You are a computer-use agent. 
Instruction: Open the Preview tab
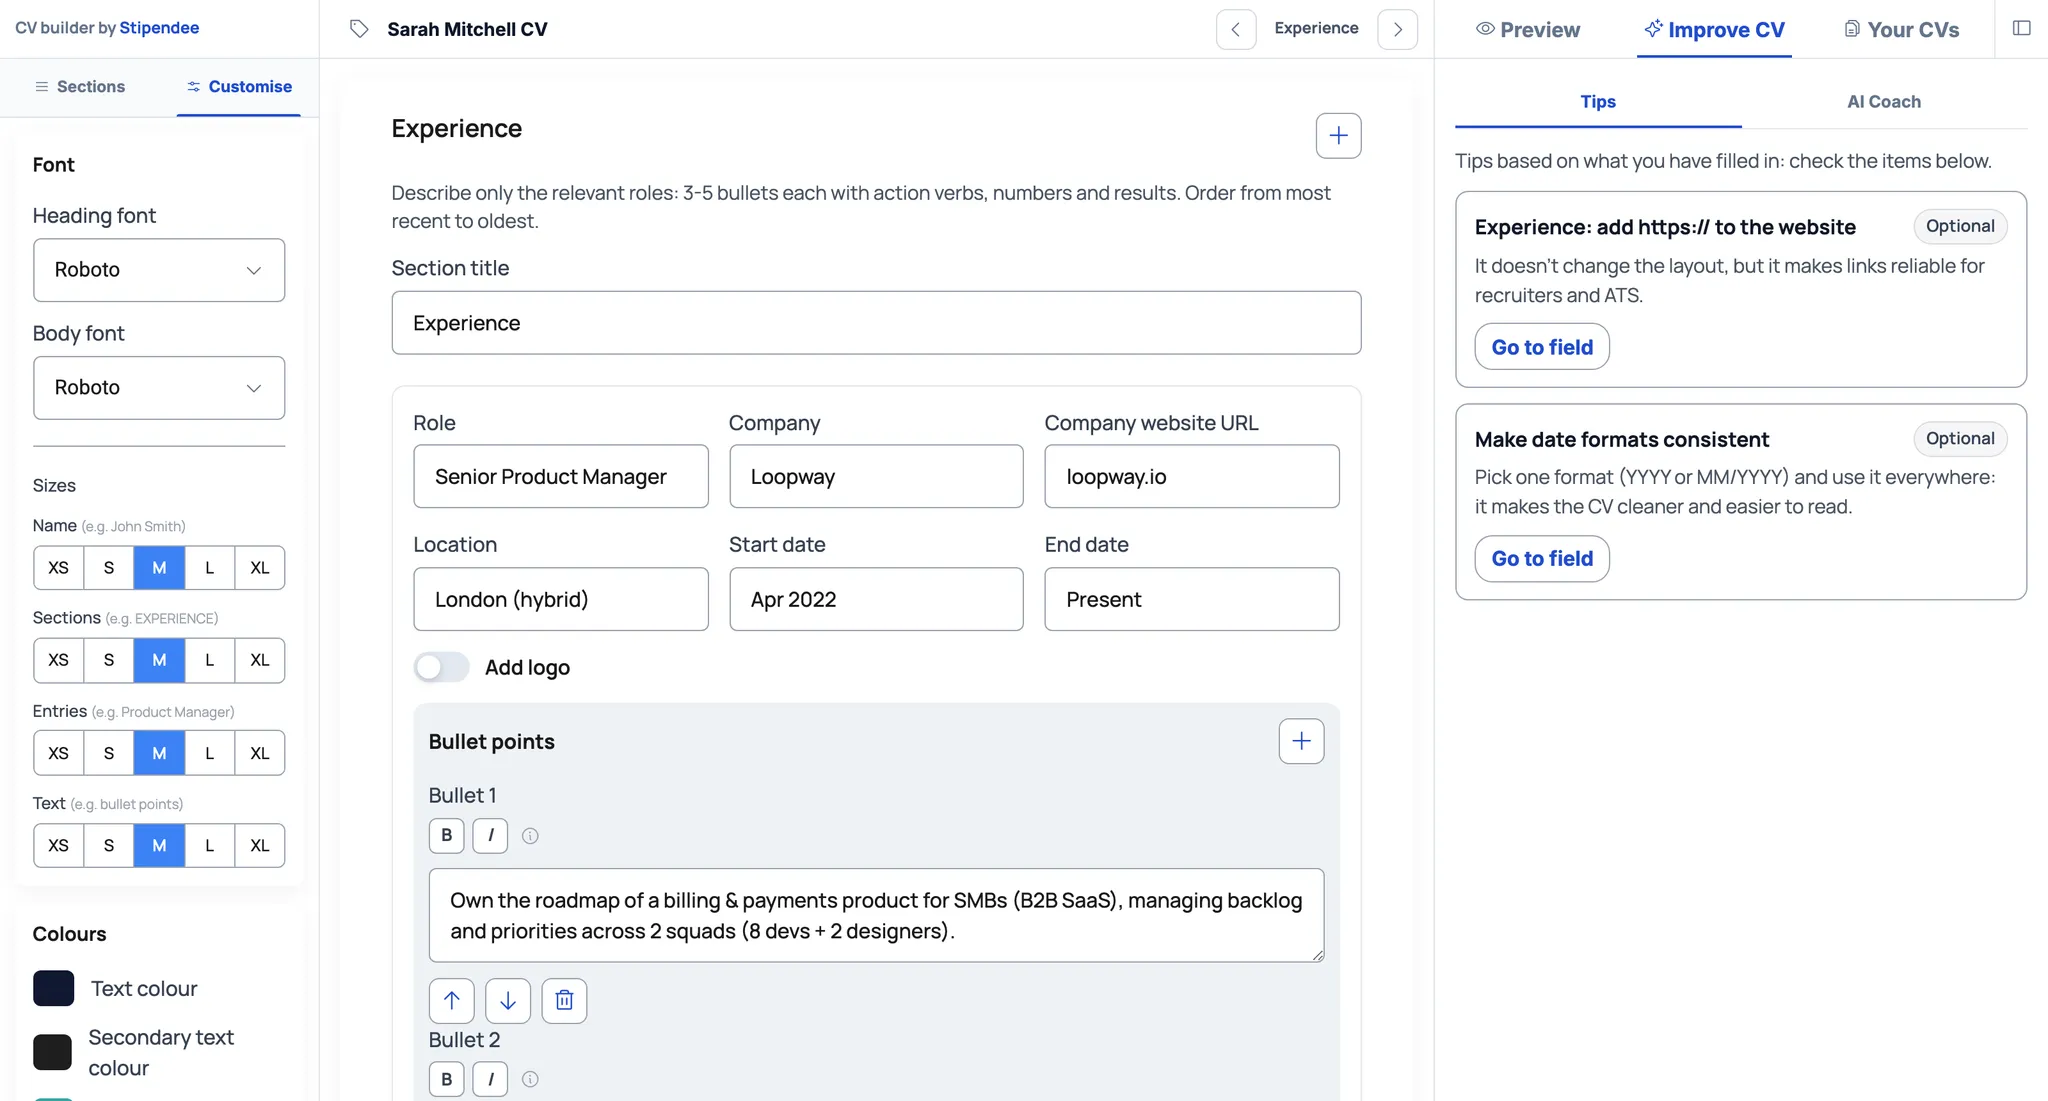click(1528, 30)
